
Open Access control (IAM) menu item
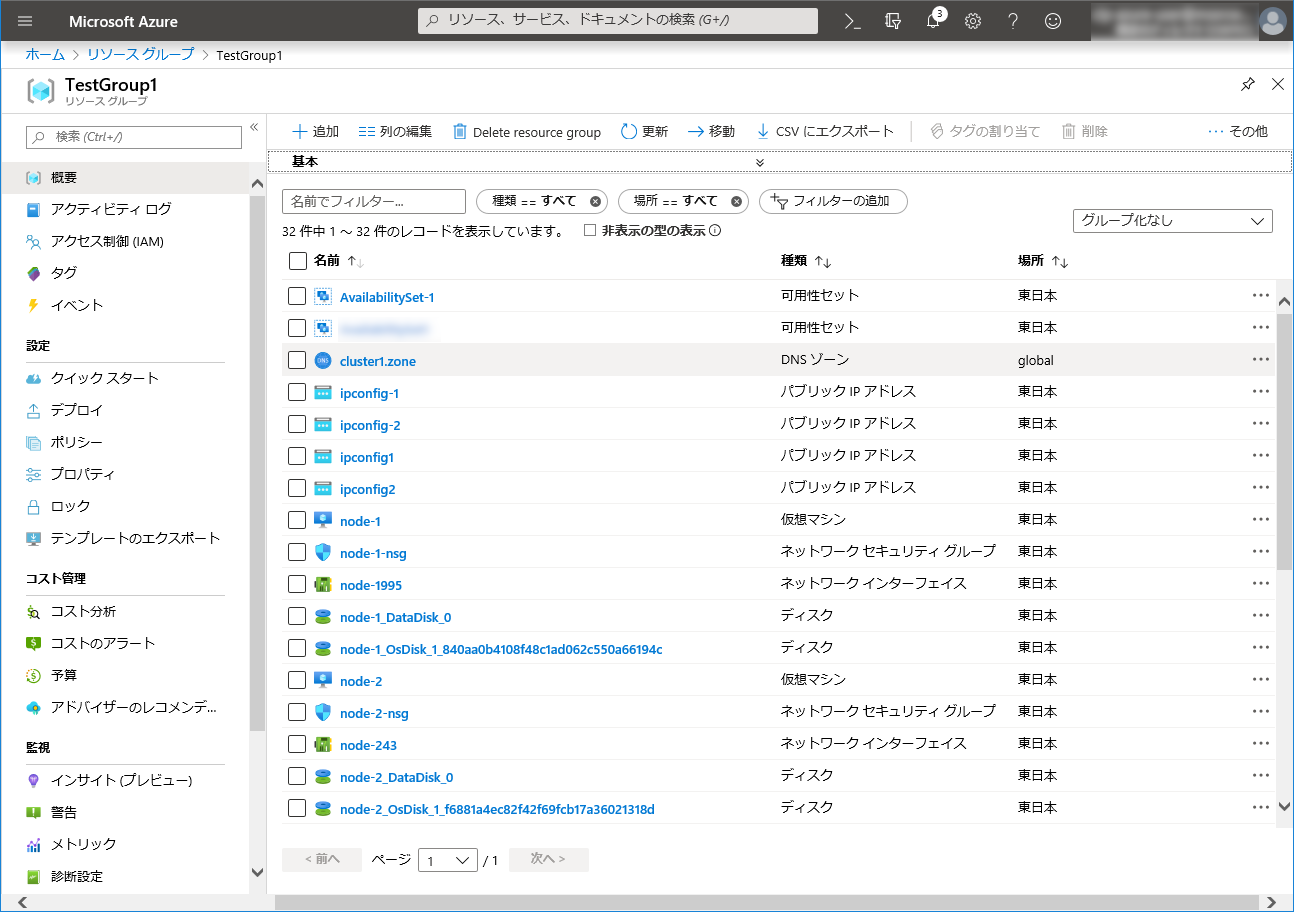pos(107,241)
